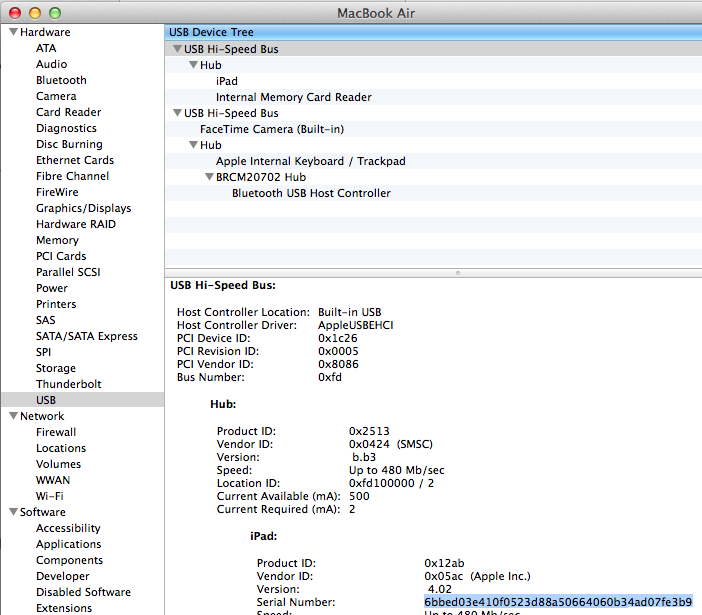
Task: Open Volumes under Network
Action: coord(59,464)
